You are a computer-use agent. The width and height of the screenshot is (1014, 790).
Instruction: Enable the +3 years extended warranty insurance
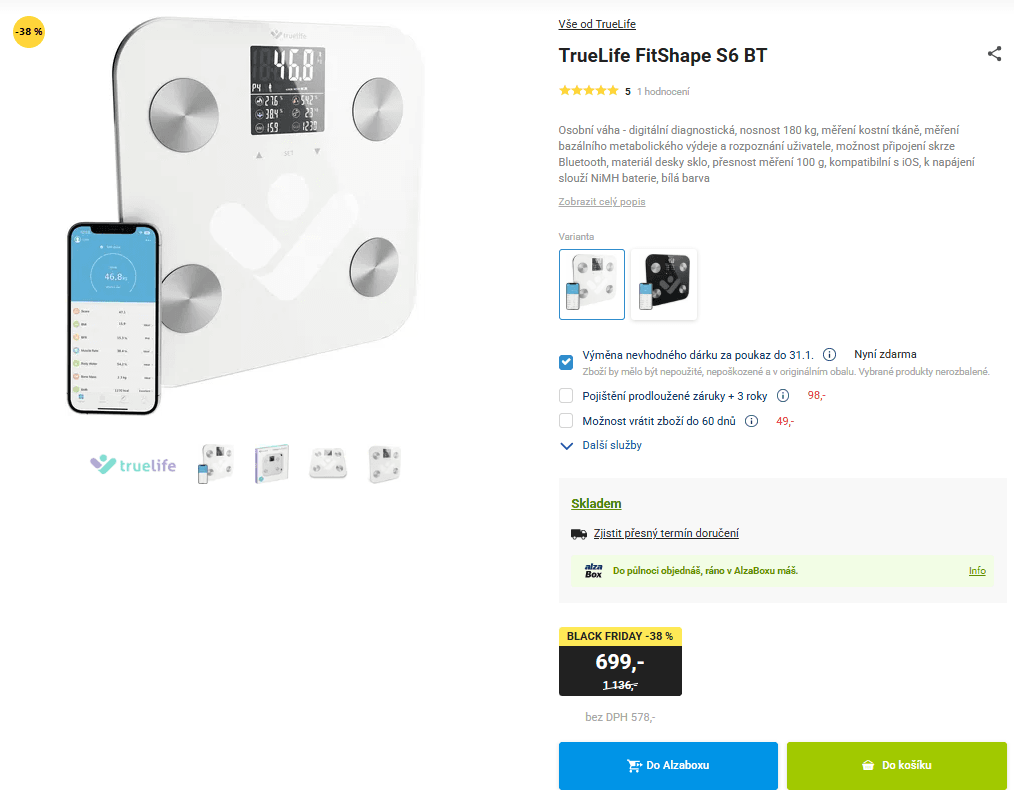(x=564, y=395)
